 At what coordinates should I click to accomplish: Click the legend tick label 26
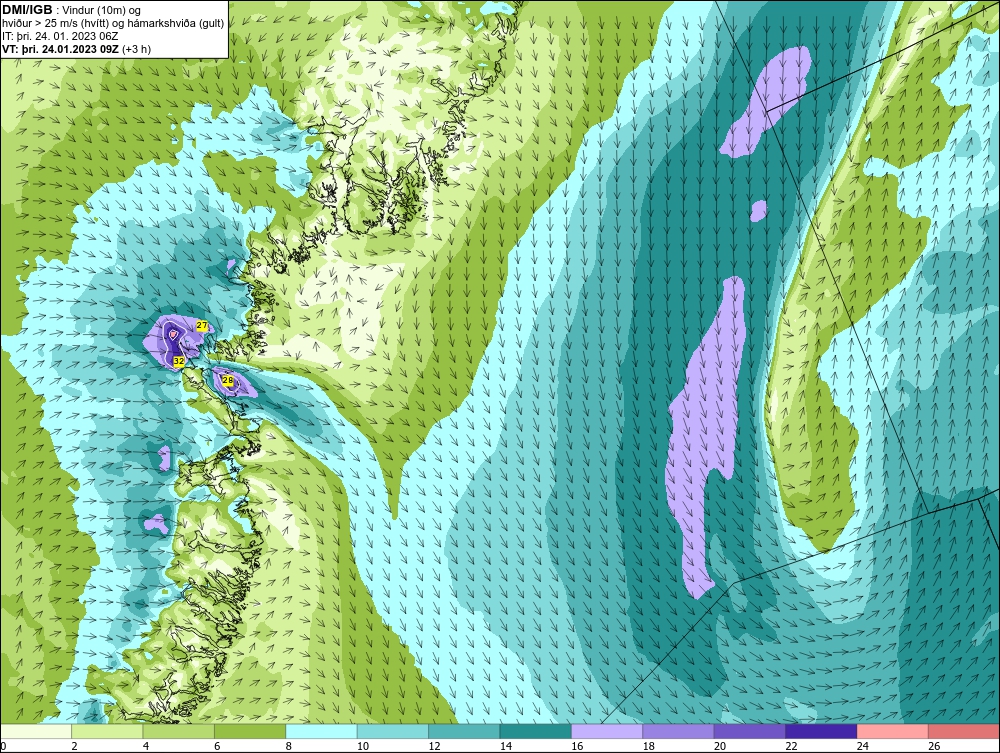pyautogui.click(x=934, y=746)
